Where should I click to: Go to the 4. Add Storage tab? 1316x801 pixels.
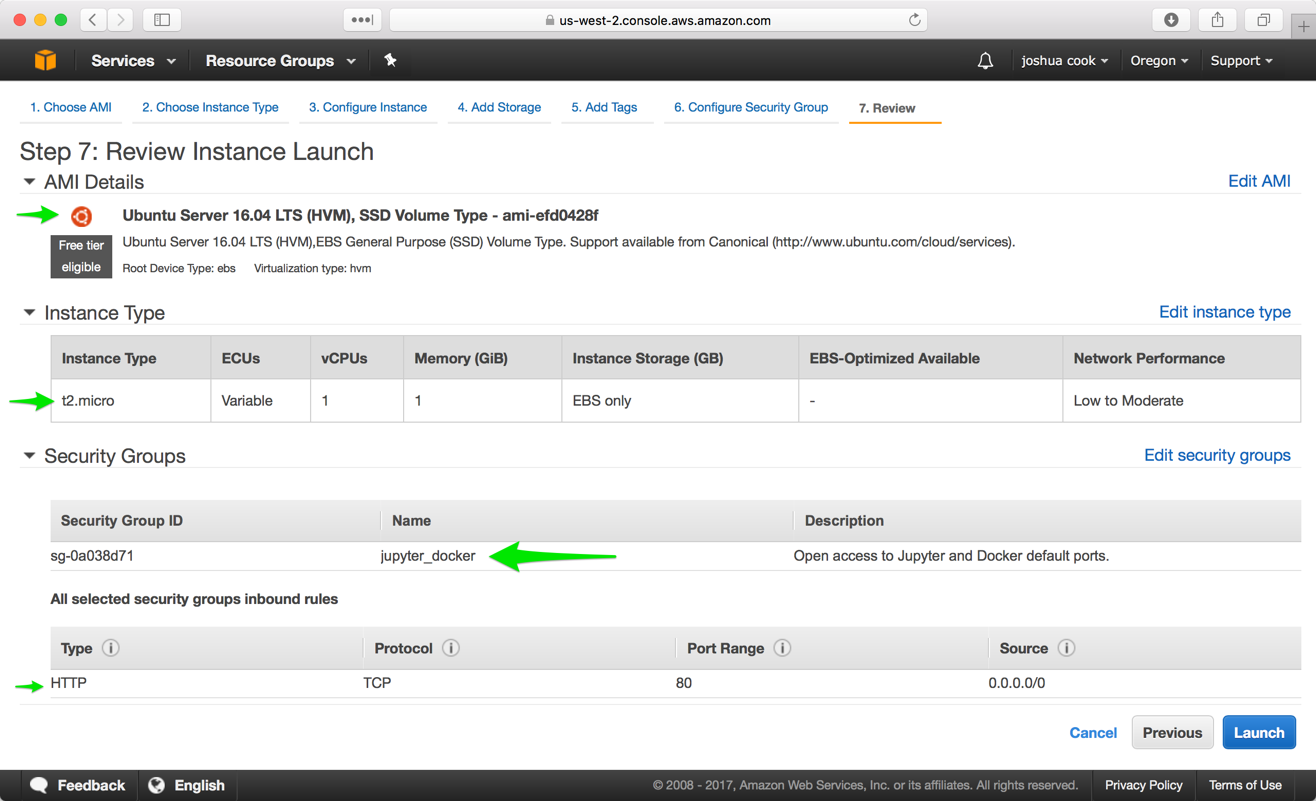(x=499, y=107)
